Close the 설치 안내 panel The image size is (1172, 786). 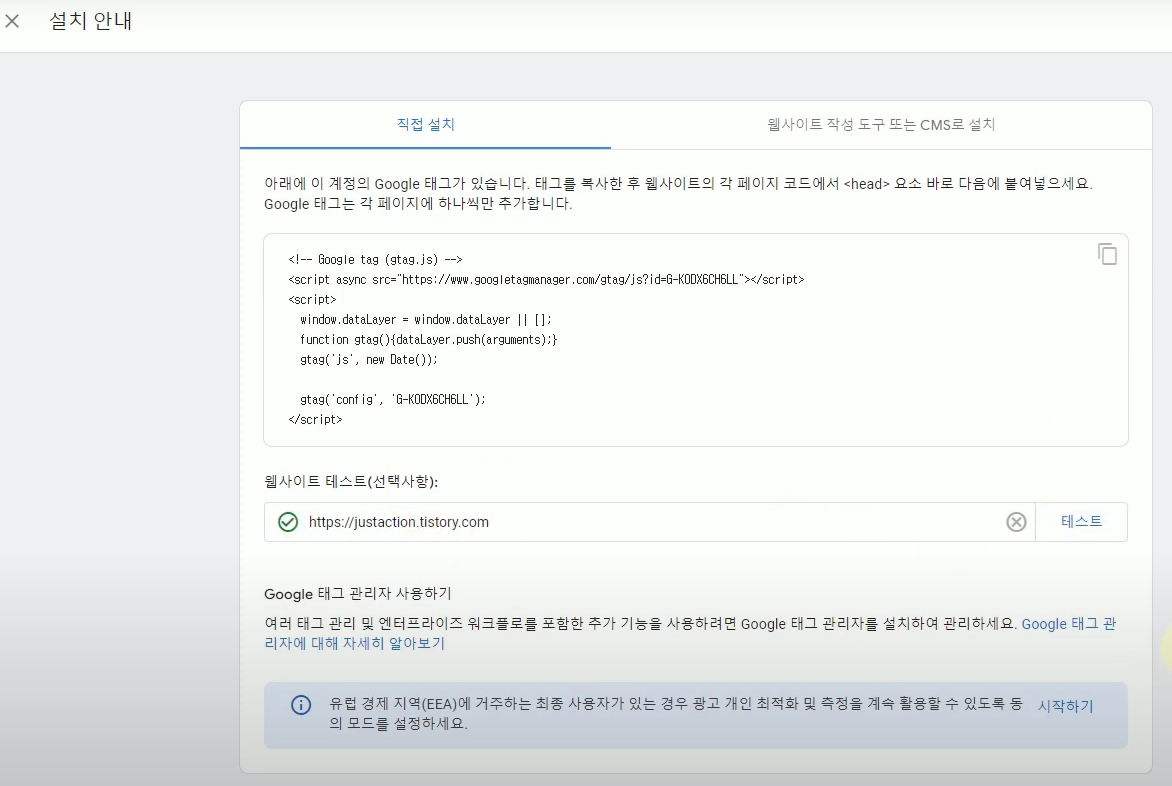[x=12, y=21]
